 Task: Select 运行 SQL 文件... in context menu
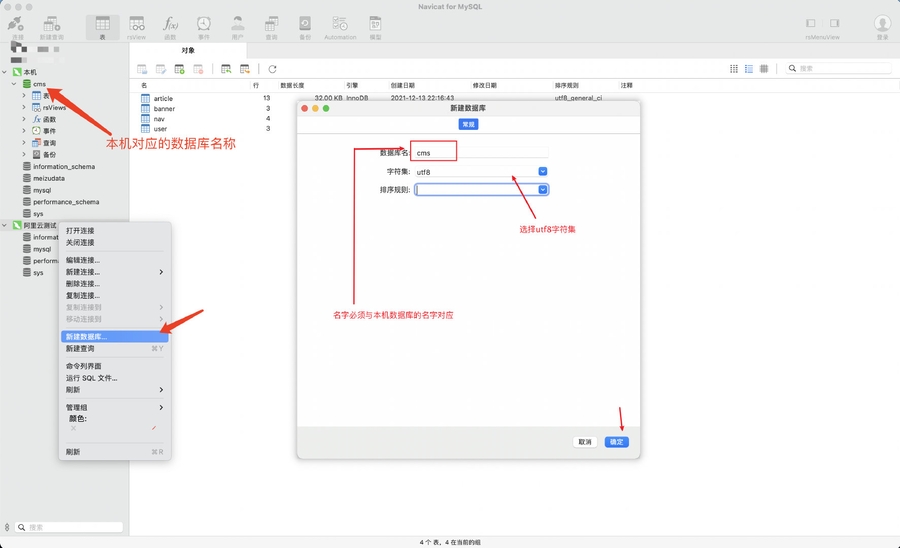pyautogui.click(x=92, y=378)
